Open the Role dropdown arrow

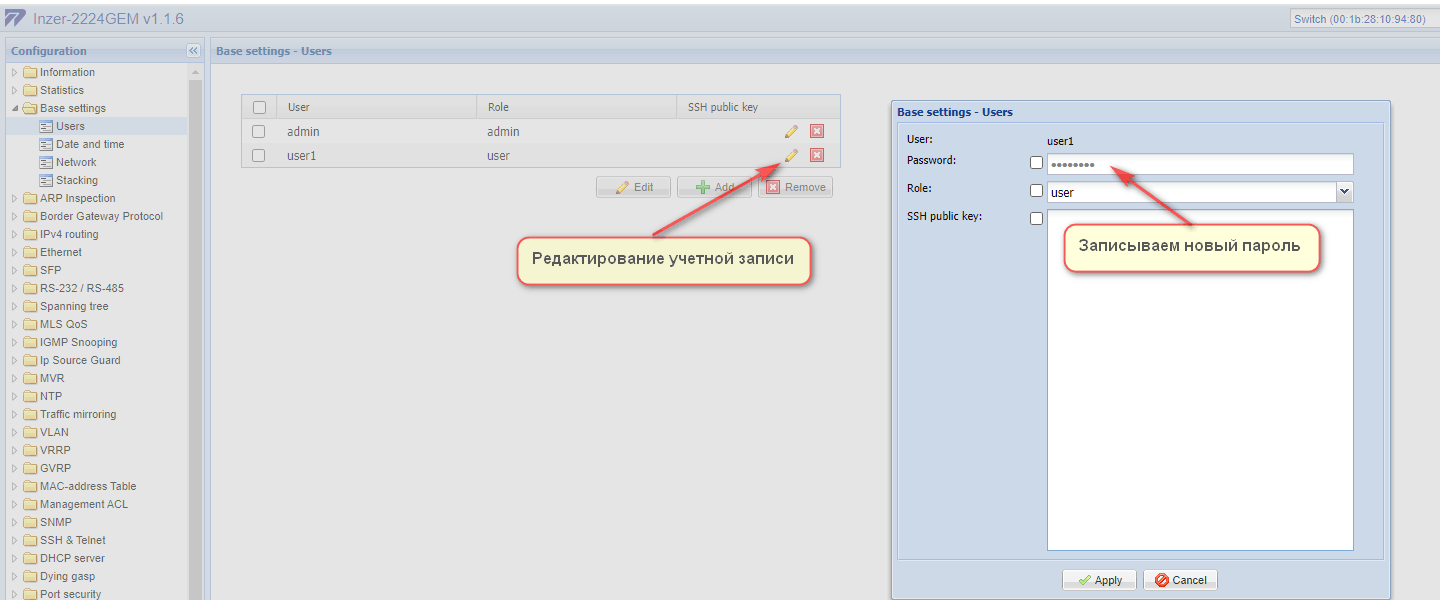pos(1344,191)
